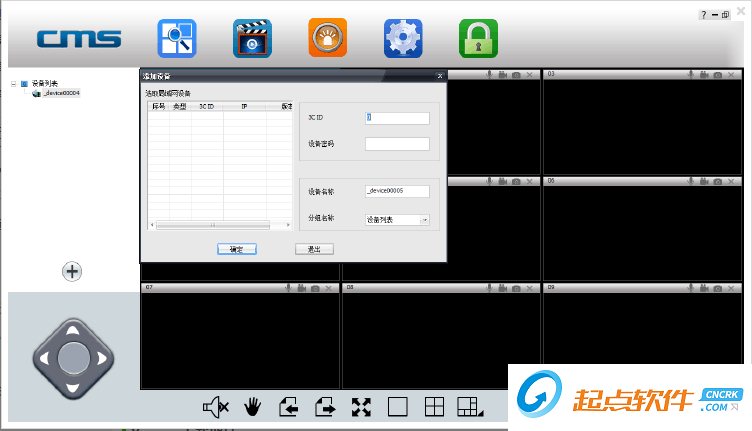Open the 分组名称 dropdown in dialog

397,220
